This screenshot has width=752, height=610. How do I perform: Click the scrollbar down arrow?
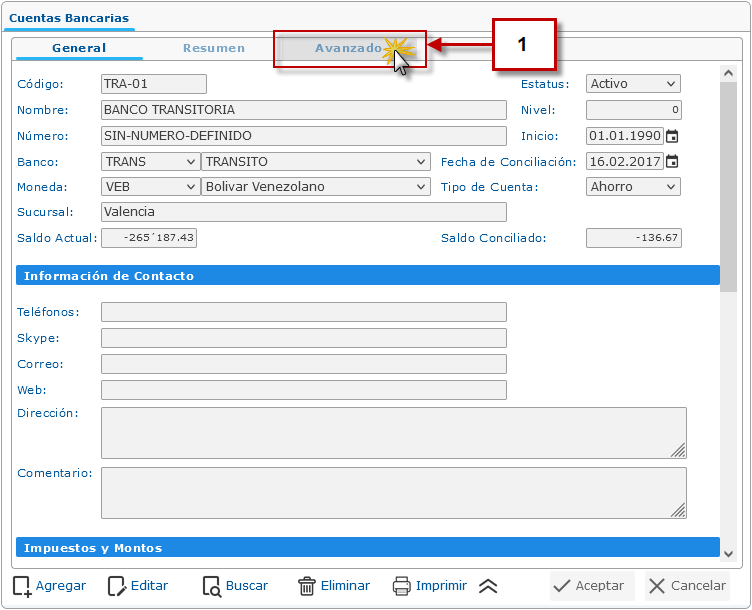point(728,553)
